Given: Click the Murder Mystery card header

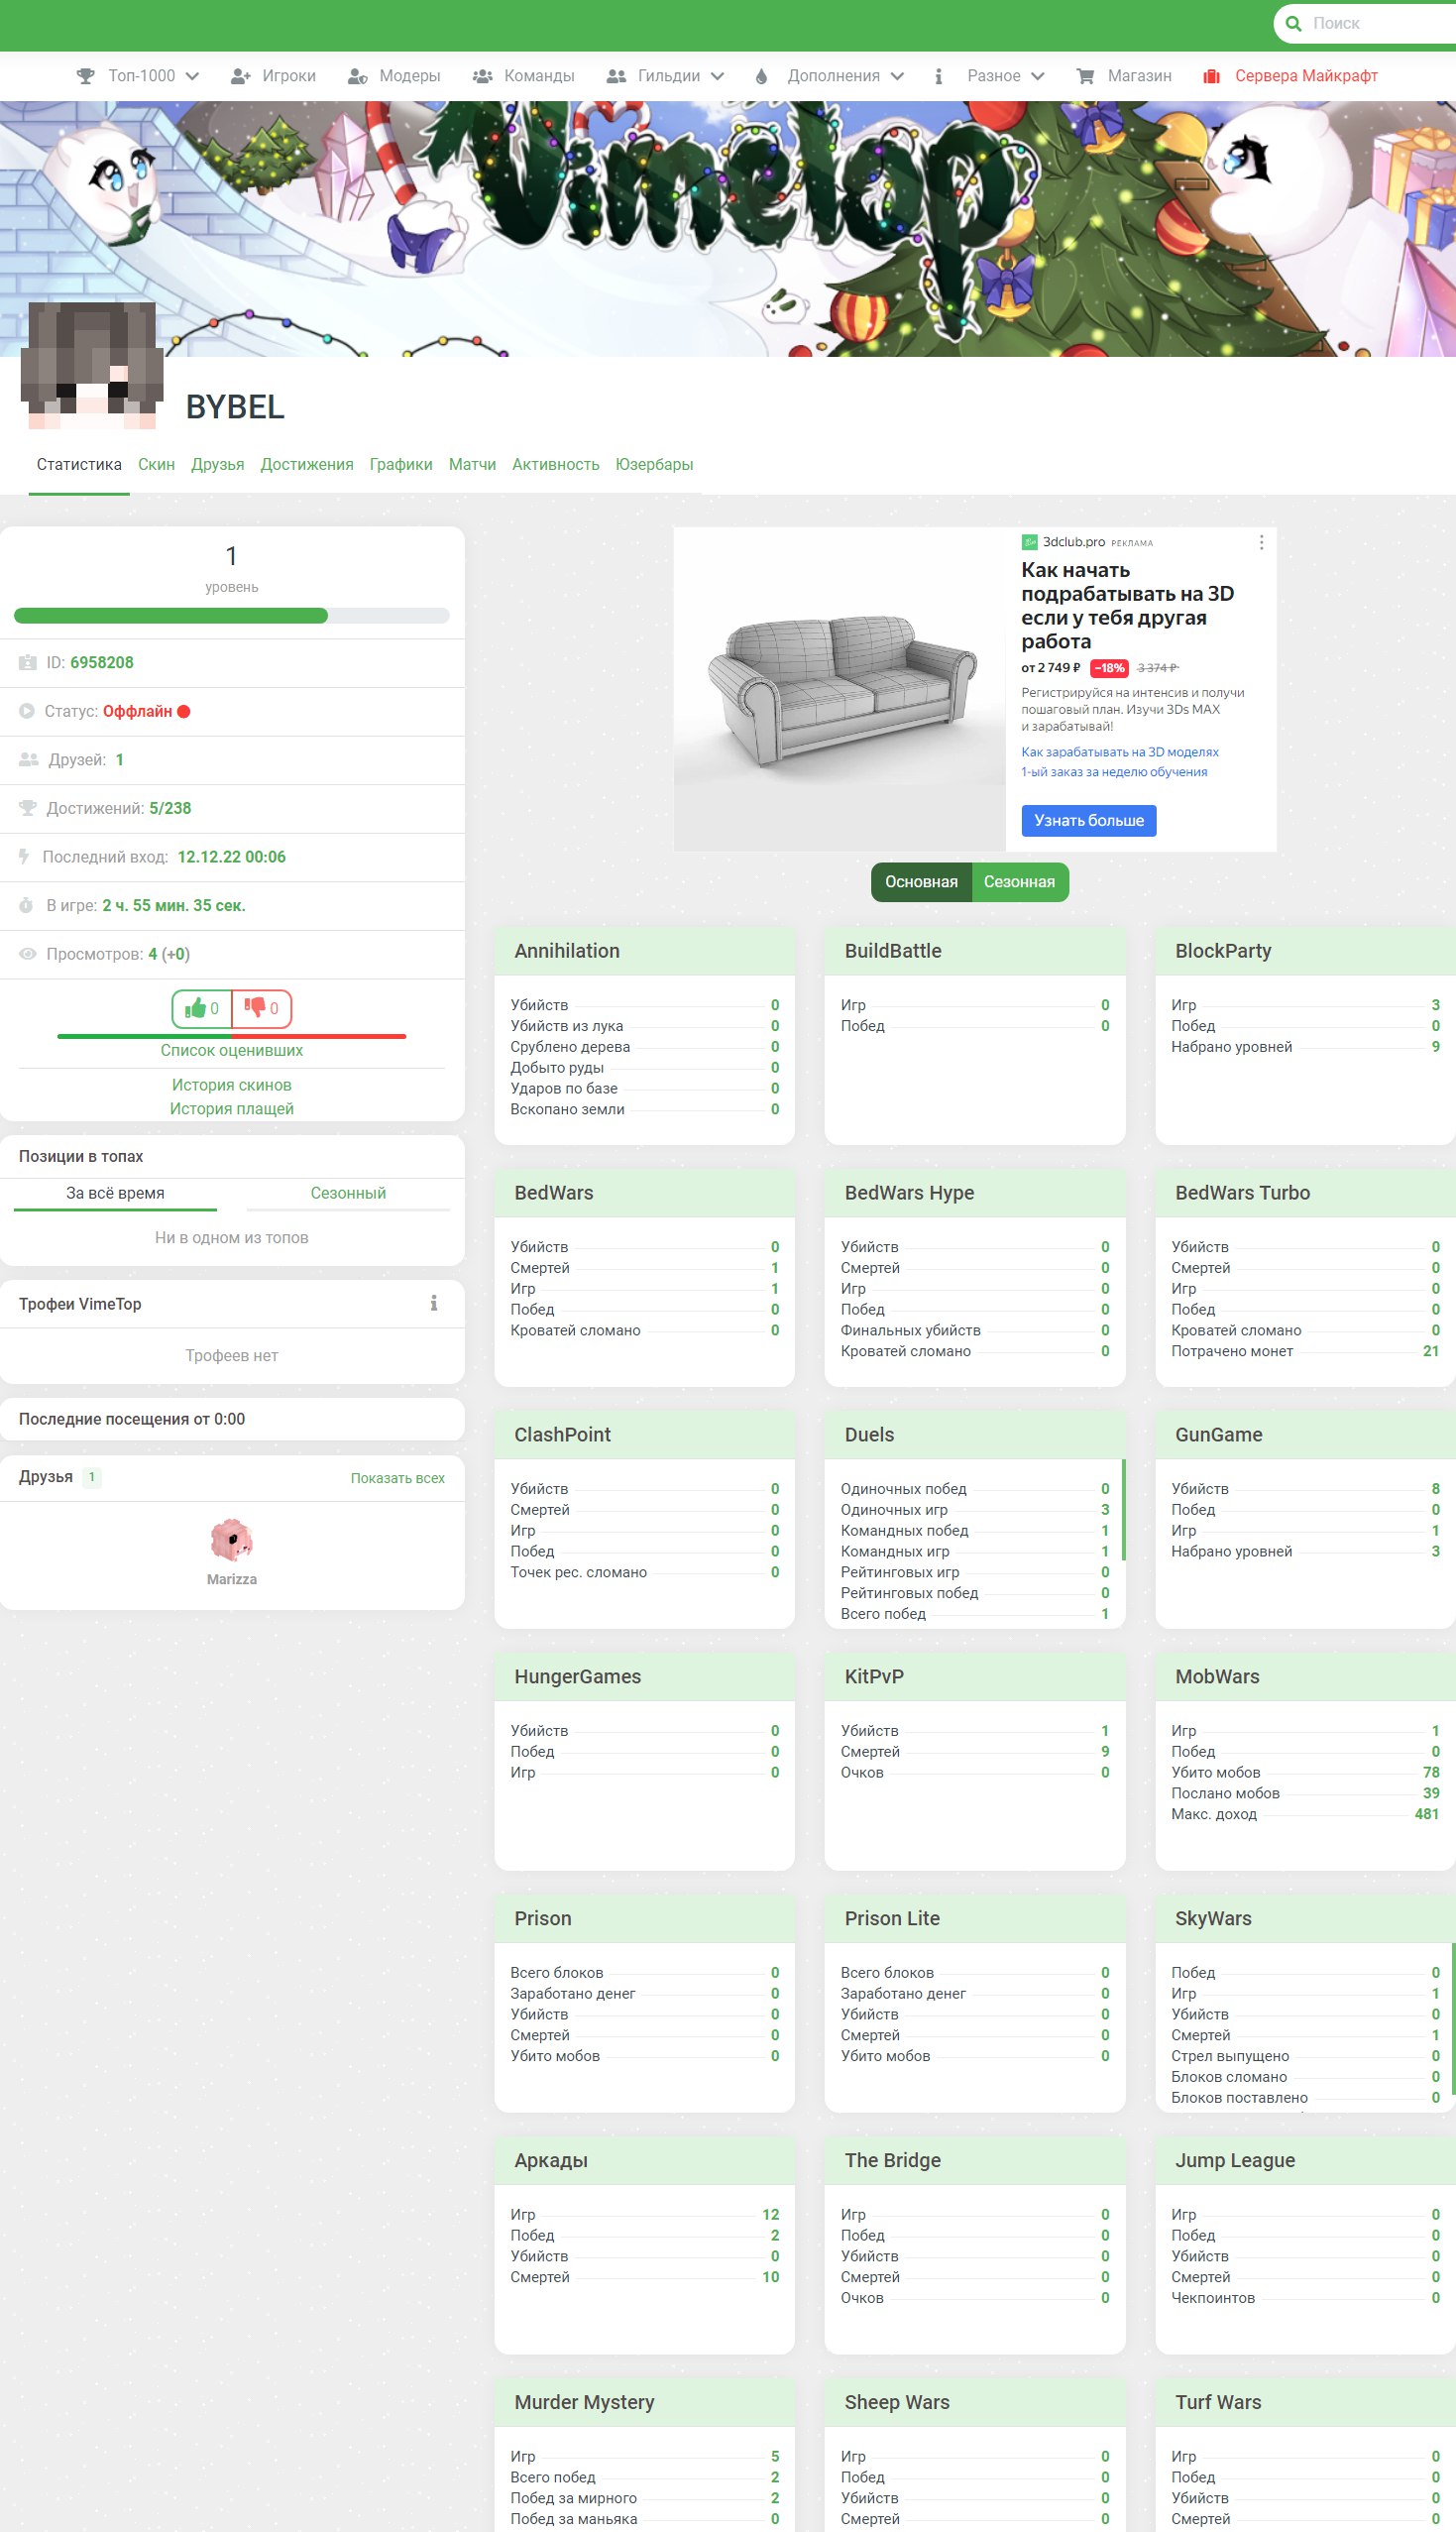Looking at the screenshot, I should (644, 2402).
